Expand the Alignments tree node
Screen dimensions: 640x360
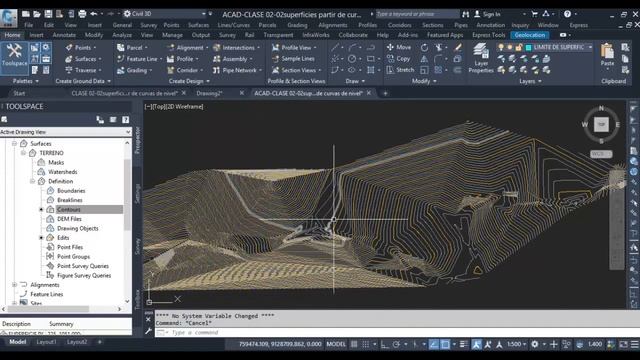click(x=14, y=285)
